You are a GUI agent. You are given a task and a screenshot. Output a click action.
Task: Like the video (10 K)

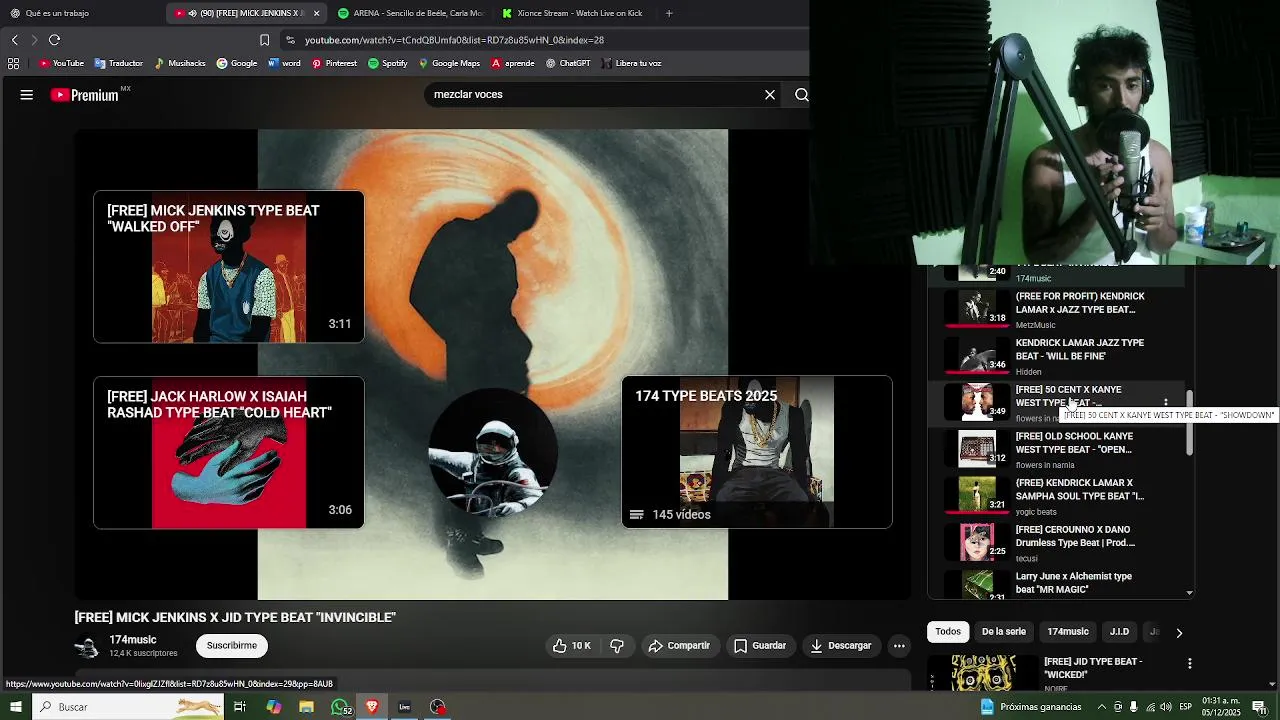point(571,646)
